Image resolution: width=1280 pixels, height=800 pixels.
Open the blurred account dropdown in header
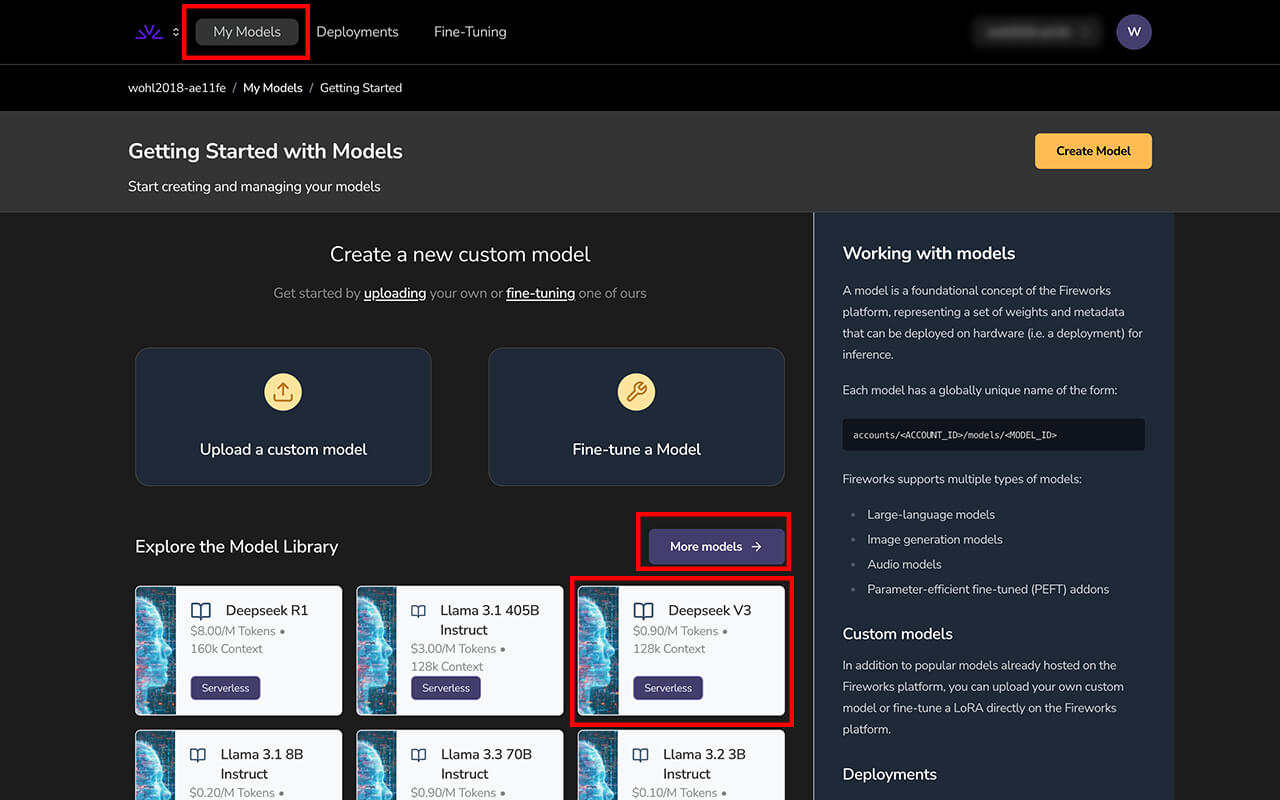pos(1036,32)
